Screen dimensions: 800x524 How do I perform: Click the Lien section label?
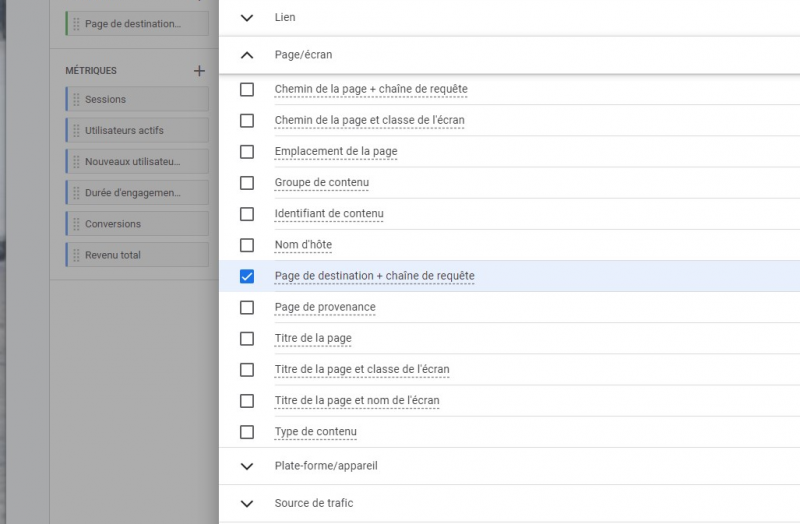(x=285, y=17)
